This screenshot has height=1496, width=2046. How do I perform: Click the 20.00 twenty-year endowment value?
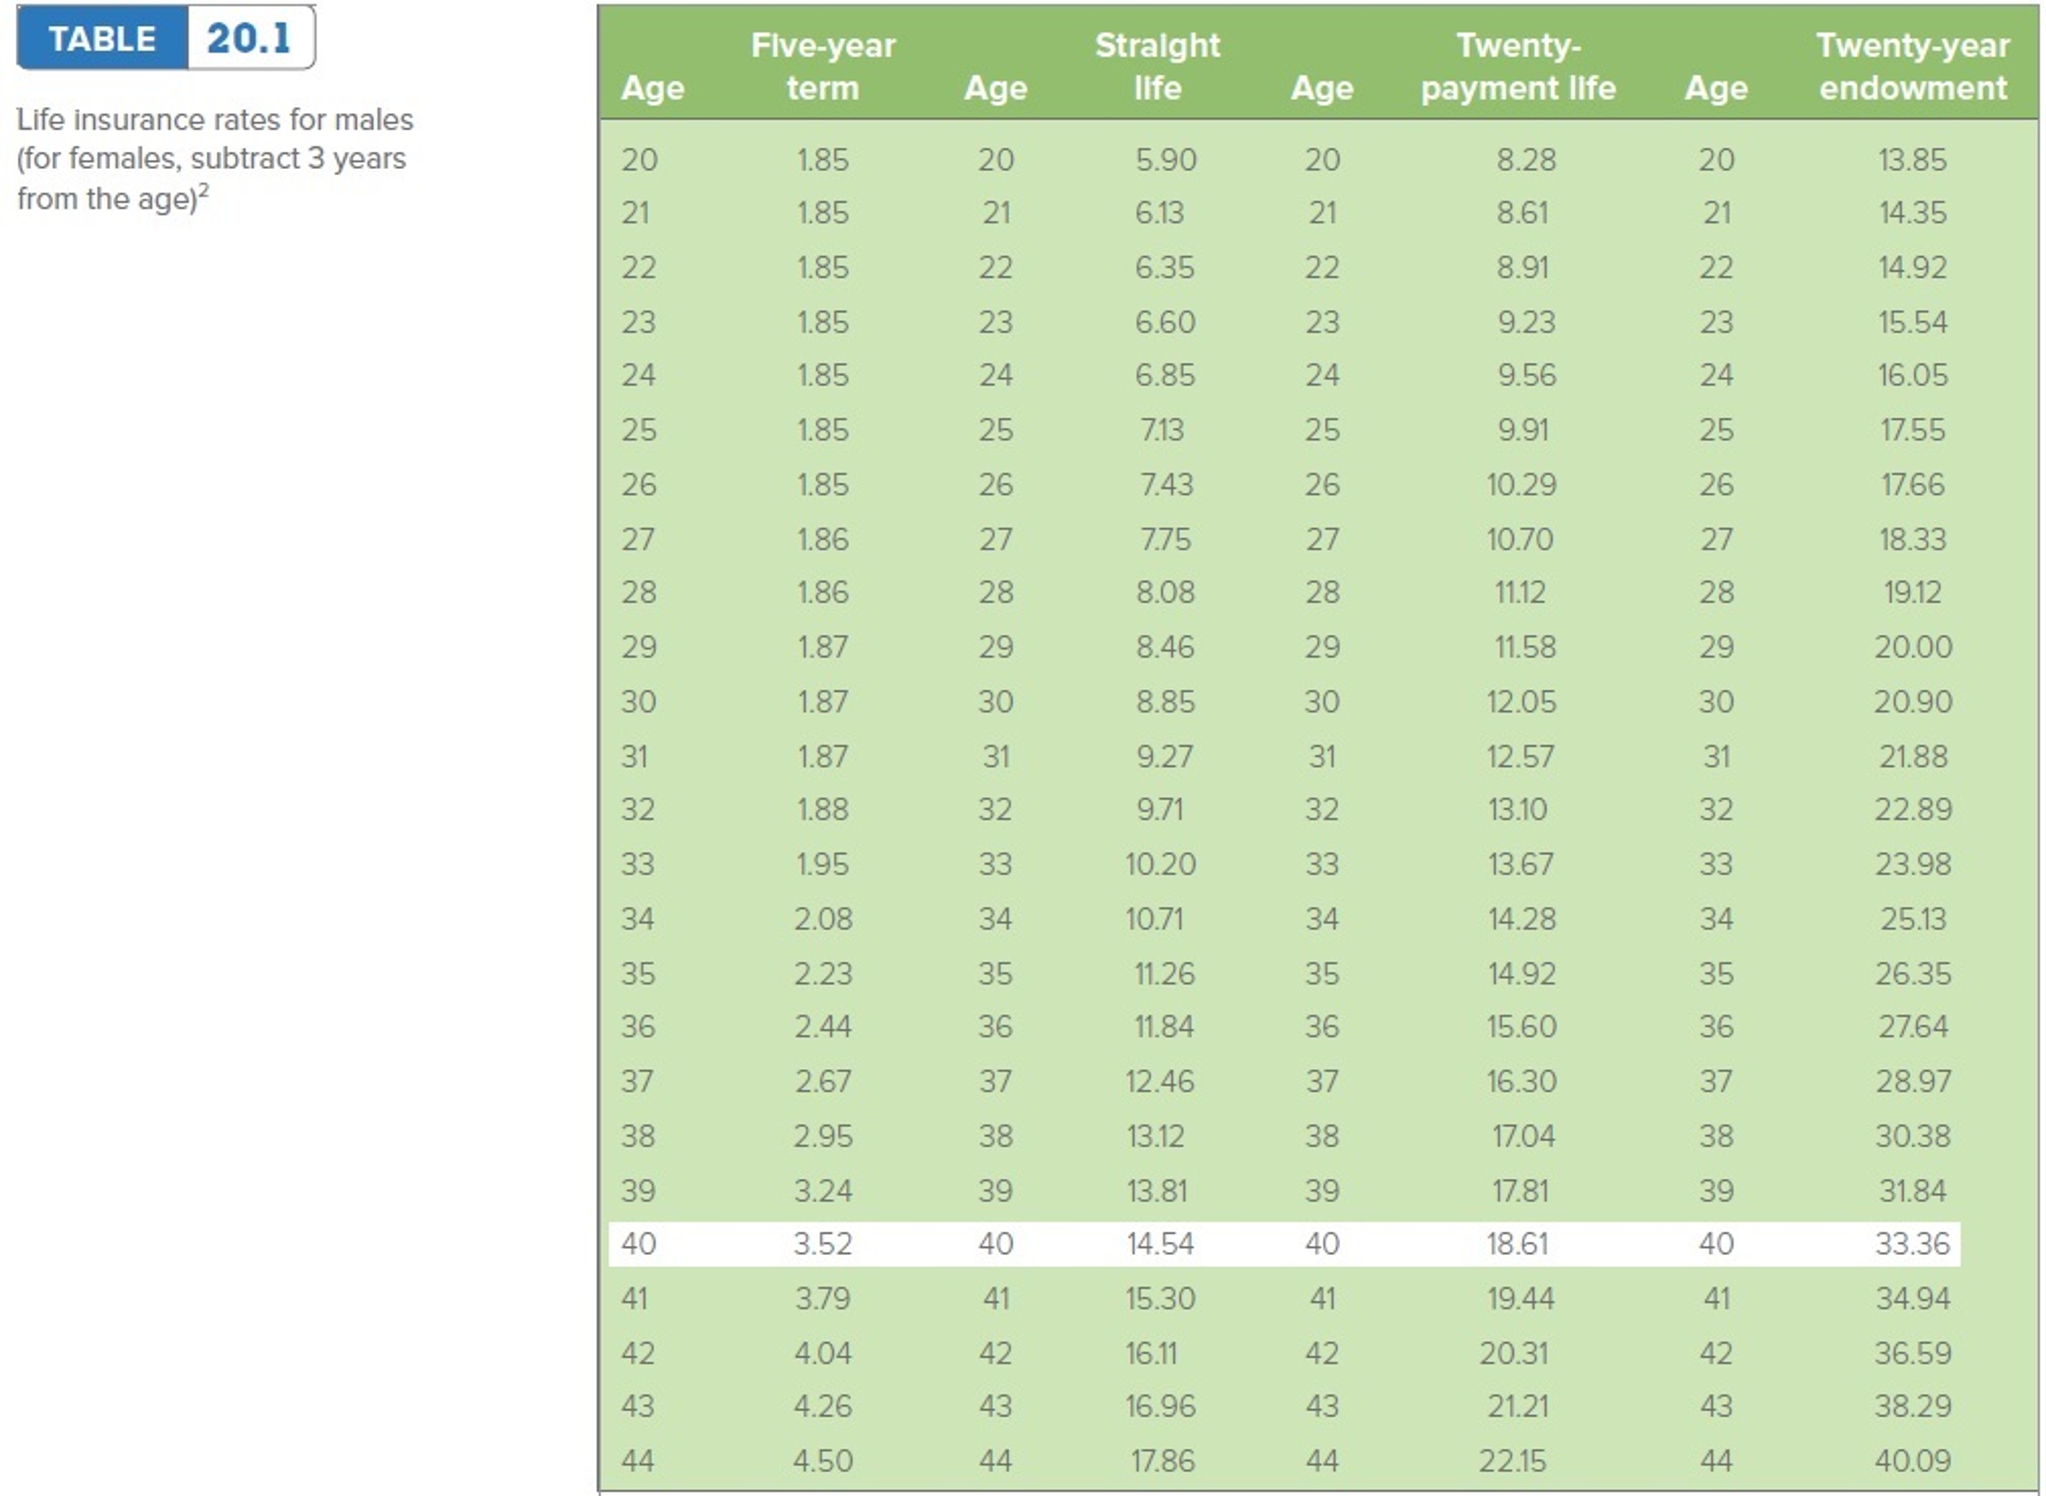[1912, 647]
